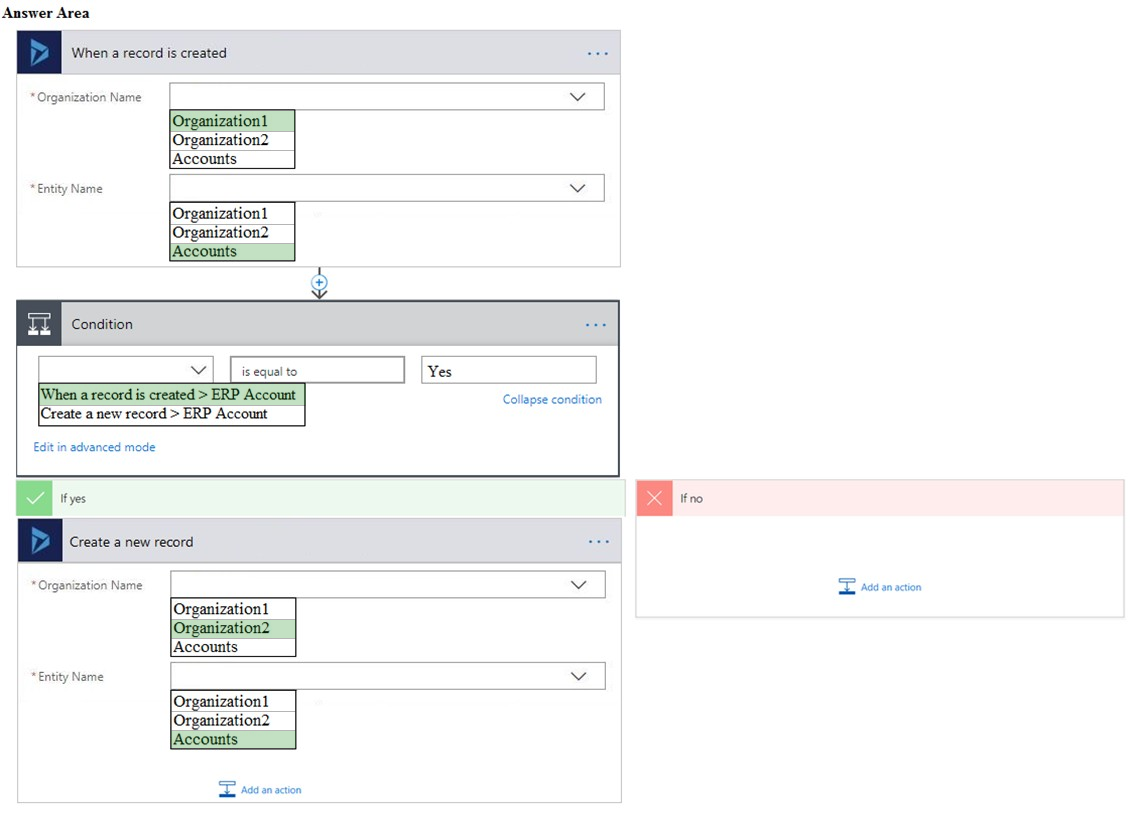Open the ellipsis menu of 'Create a new record'

pyautogui.click(x=599, y=542)
